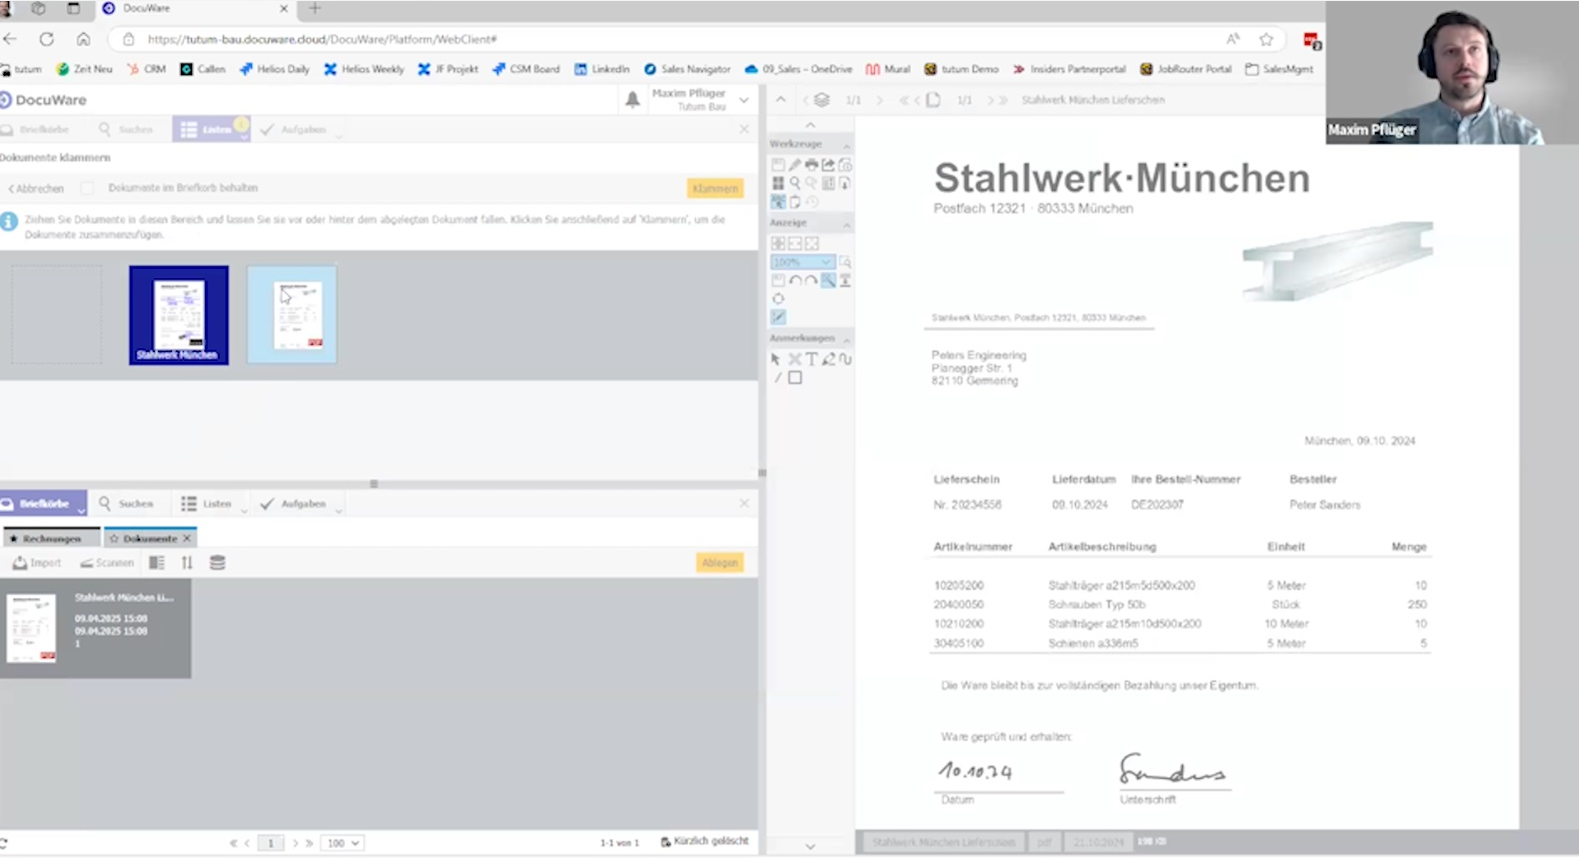Viewport: 1579px width, 858px height.
Task: Collapse the viewer toolbar with top chevron
Action: point(781,100)
